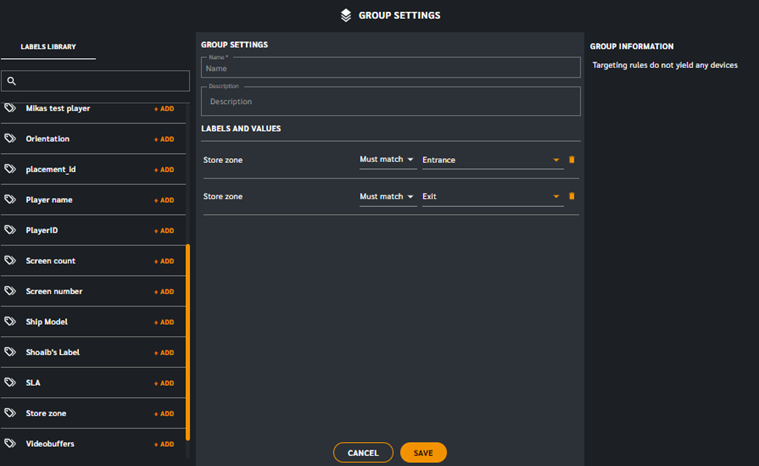
Task: Add the Videobuffers label
Action: click(164, 444)
